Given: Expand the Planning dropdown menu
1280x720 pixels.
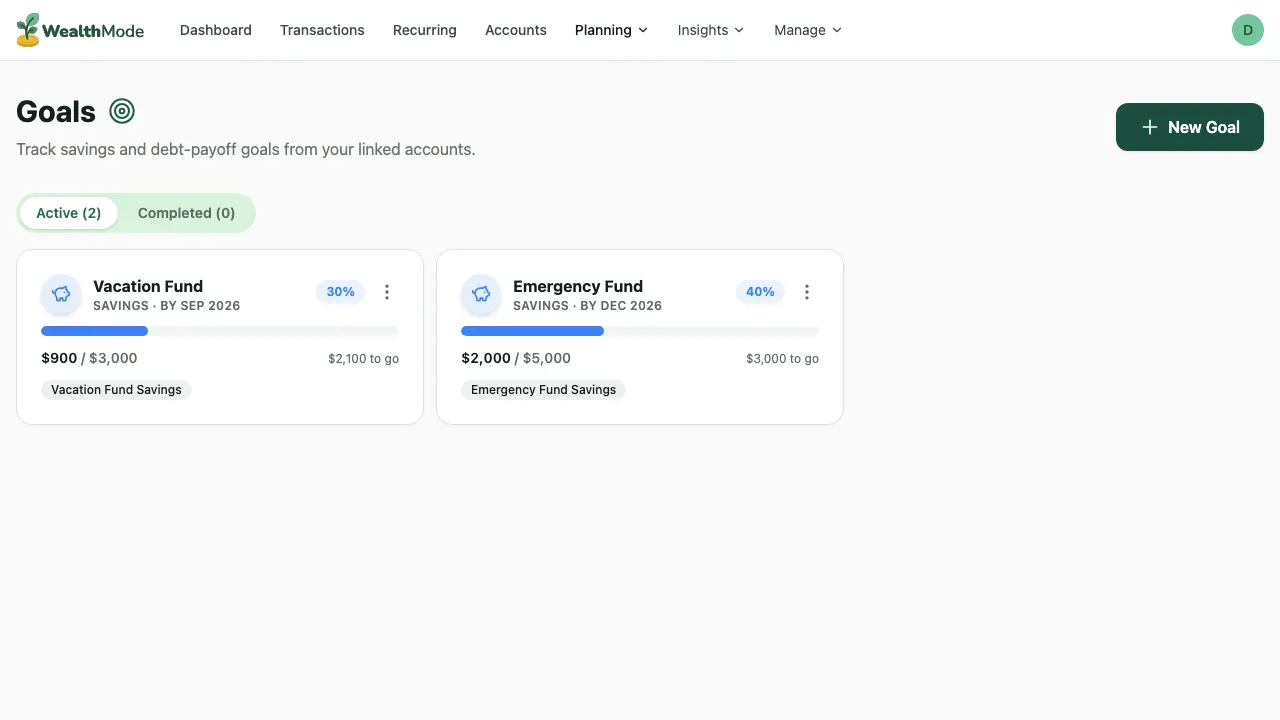Looking at the screenshot, I should click(x=612, y=30).
